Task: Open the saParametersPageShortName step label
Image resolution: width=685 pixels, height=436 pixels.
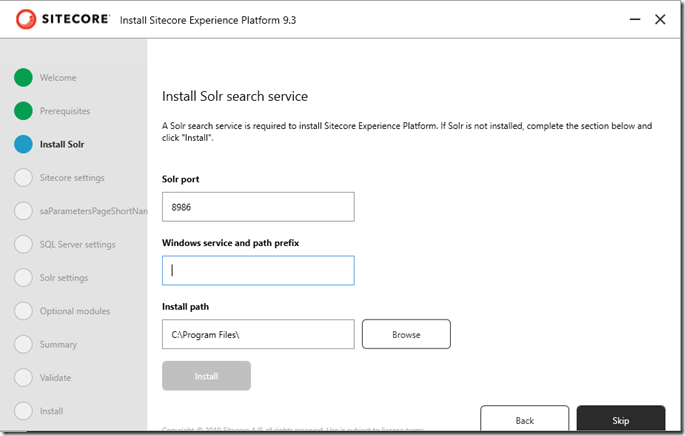Action: (x=93, y=211)
